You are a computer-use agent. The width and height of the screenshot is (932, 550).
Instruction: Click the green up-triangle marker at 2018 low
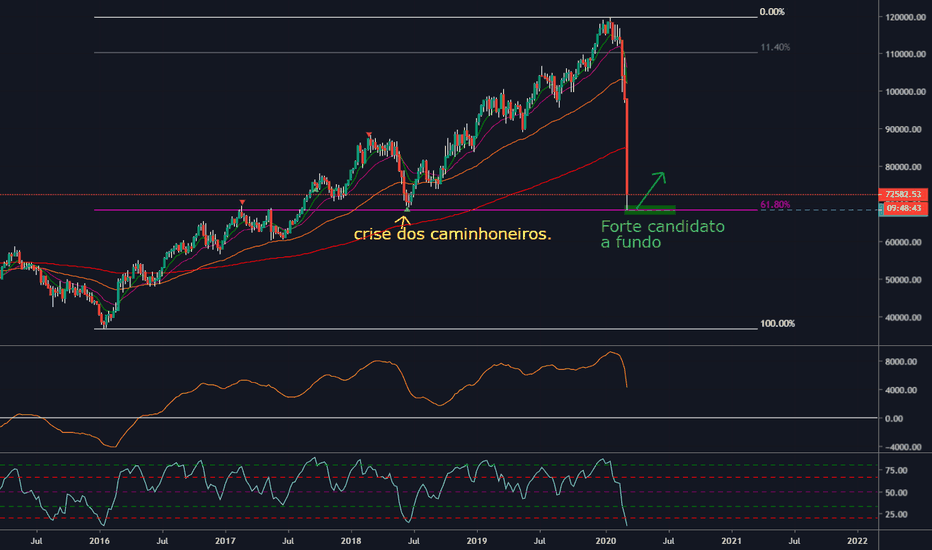(x=407, y=209)
